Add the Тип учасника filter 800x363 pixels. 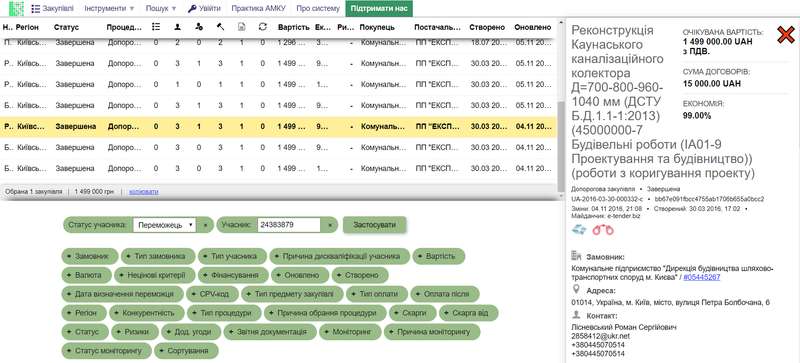232,256
